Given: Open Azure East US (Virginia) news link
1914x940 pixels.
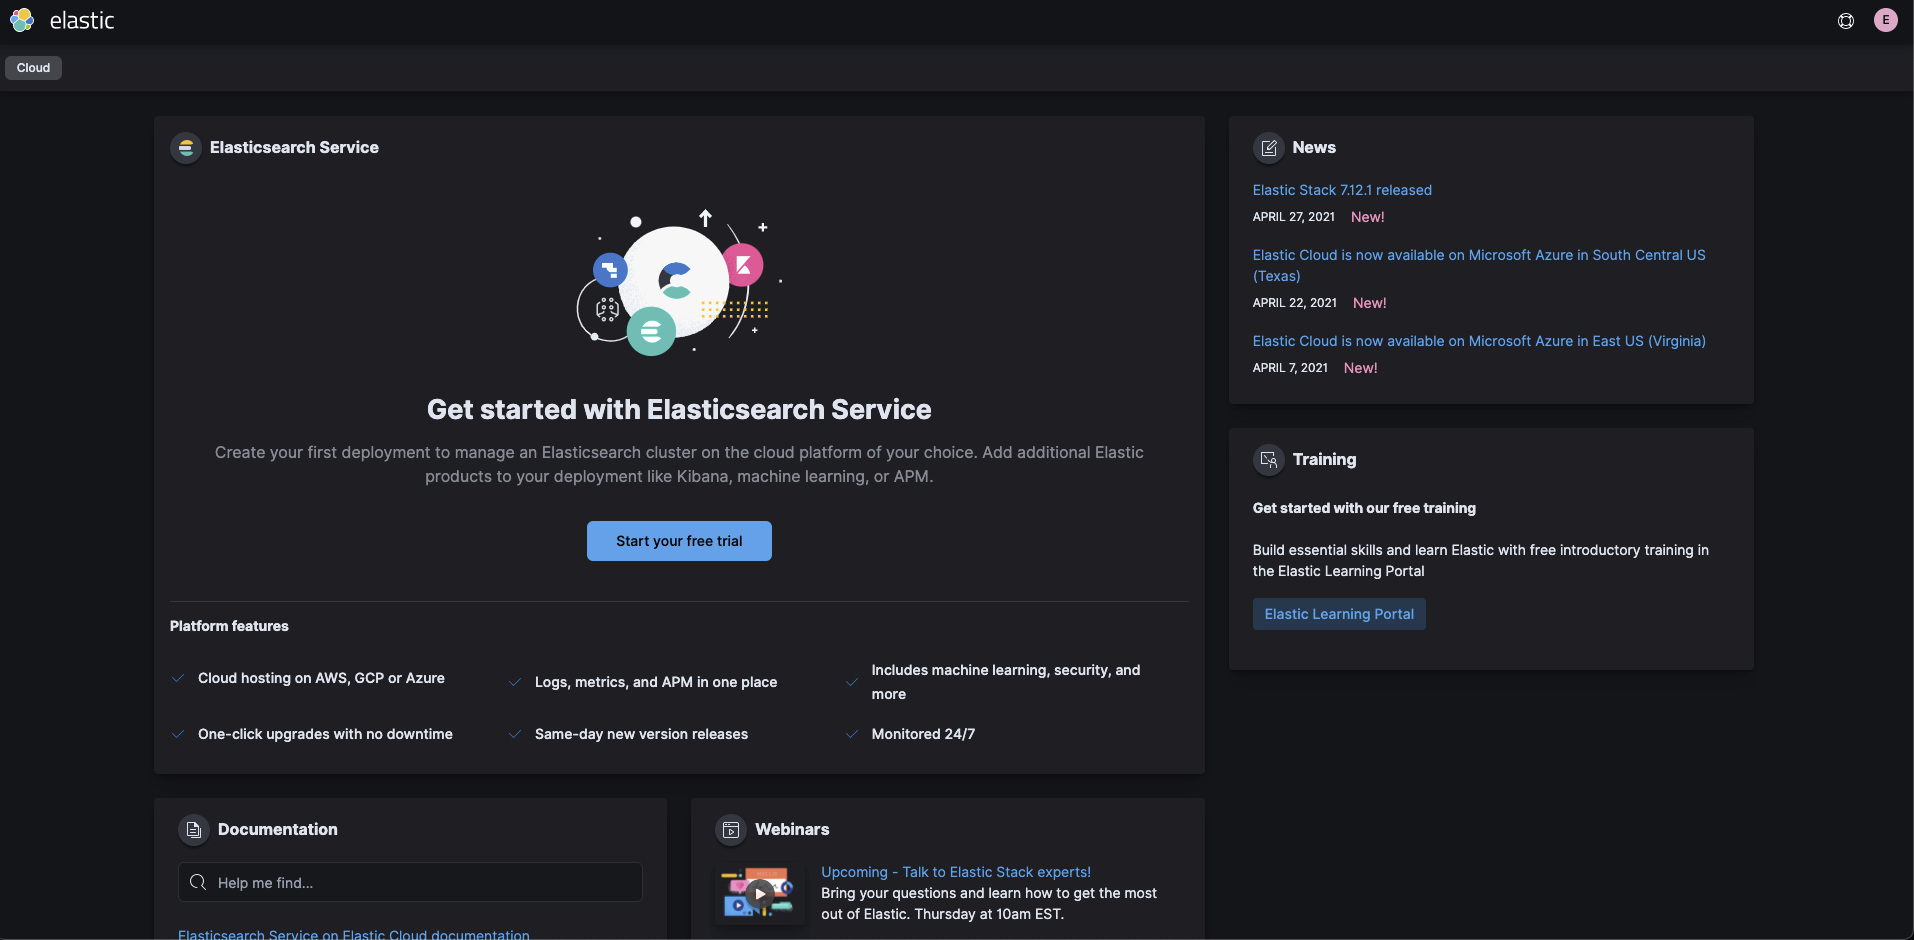Looking at the screenshot, I should click(x=1479, y=341).
